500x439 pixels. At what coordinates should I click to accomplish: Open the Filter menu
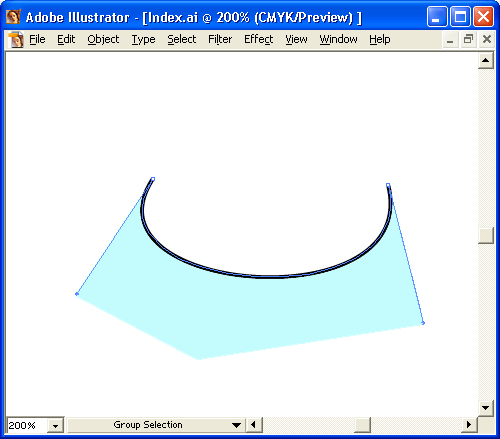click(220, 39)
